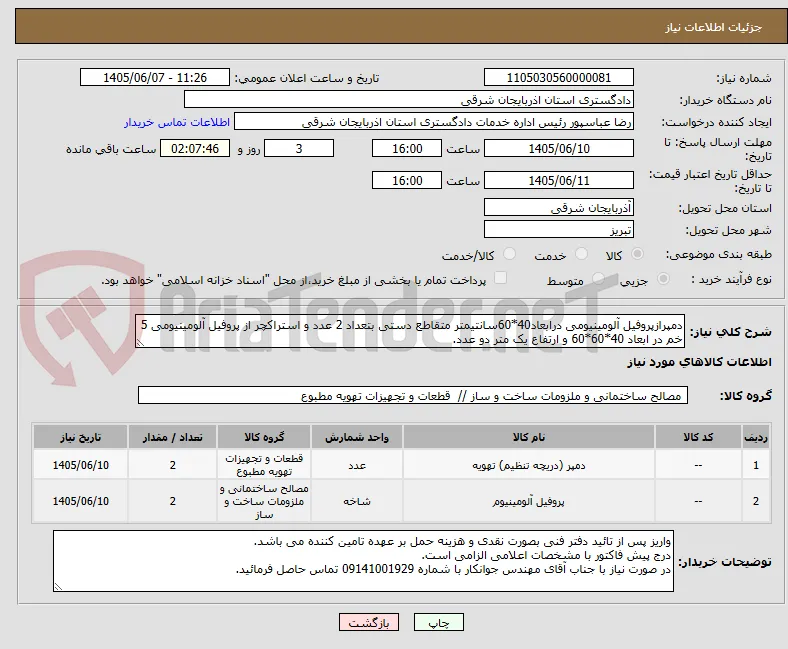Image resolution: width=788 pixels, height=649 pixels.
Task: Click the بازگشت (back) button
Action: click(x=369, y=622)
